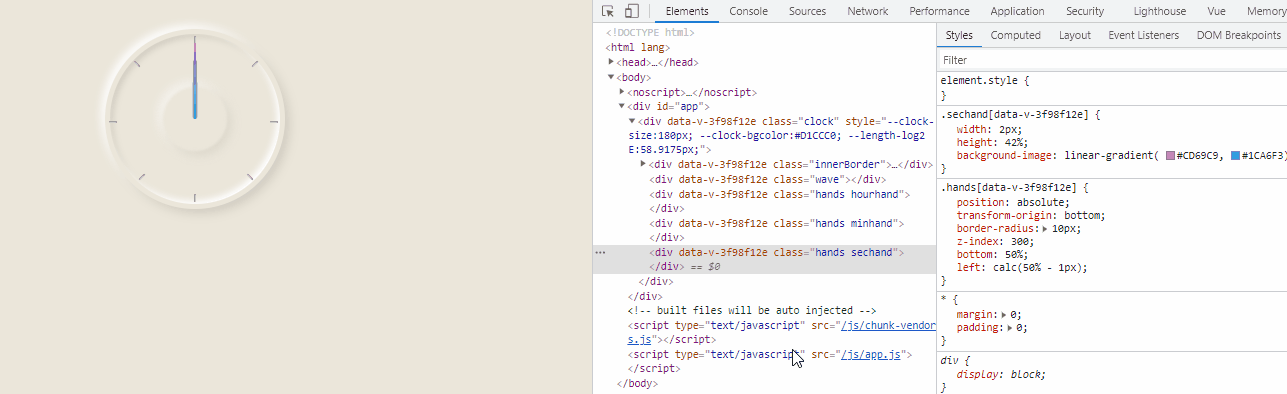Click the background-image linear-gradient declaration
Viewport: 1287px width, 394px height.
tap(1121, 156)
